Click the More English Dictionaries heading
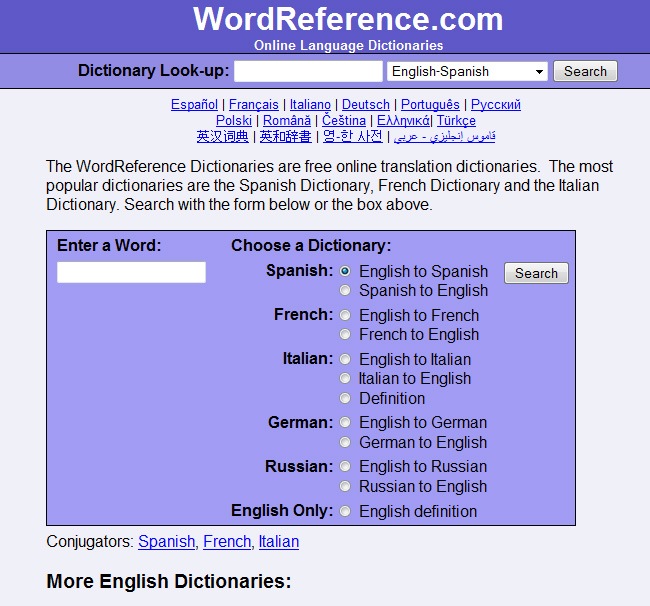Viewport: 650px width, 606px height. click(x=169, y=581)
